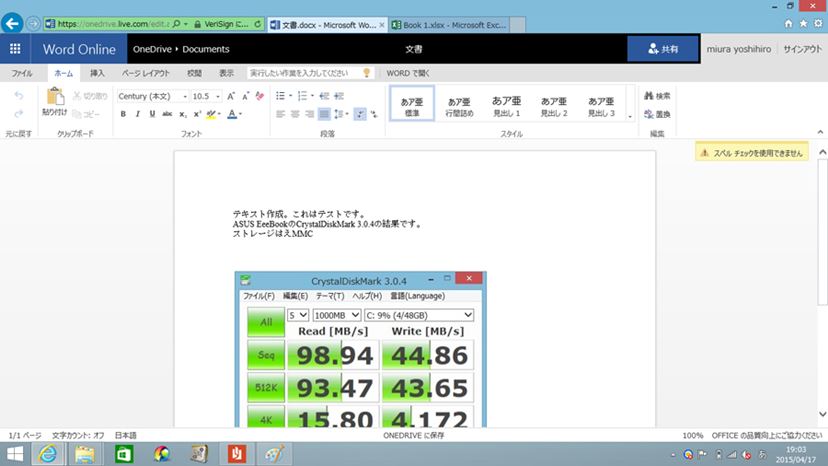This screenshot has height=466, width=828.
Task: Open the ファイル (File) tab
Action: (x=22, y=73)
